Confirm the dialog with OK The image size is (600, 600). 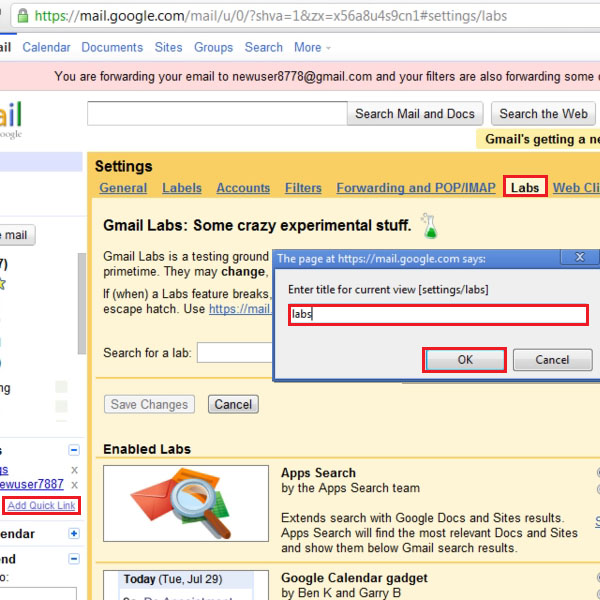coord(465,360)
